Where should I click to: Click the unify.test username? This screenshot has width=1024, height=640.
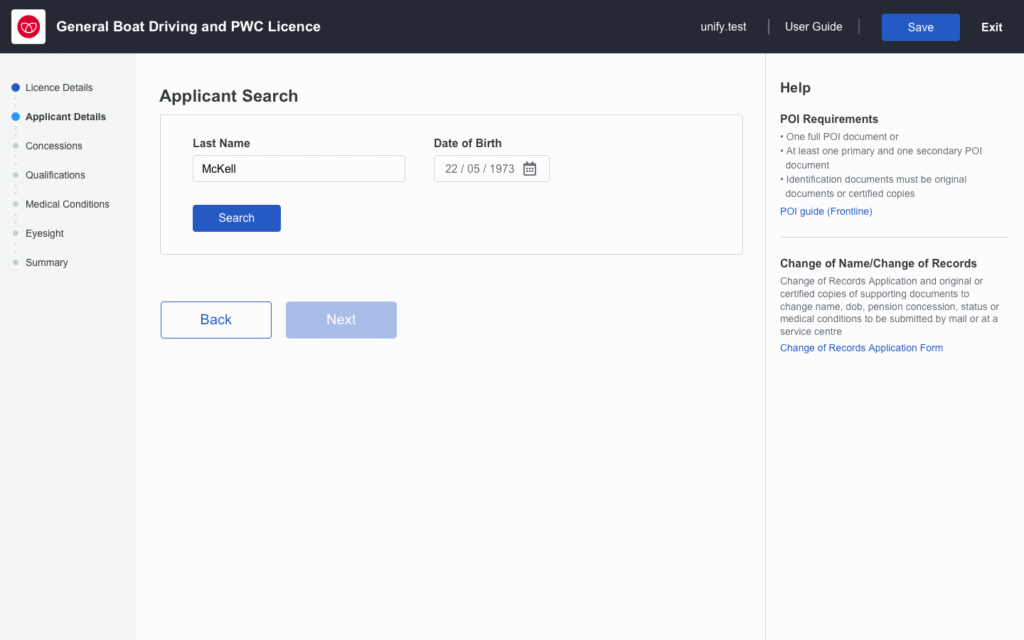(x=723, y=27)
